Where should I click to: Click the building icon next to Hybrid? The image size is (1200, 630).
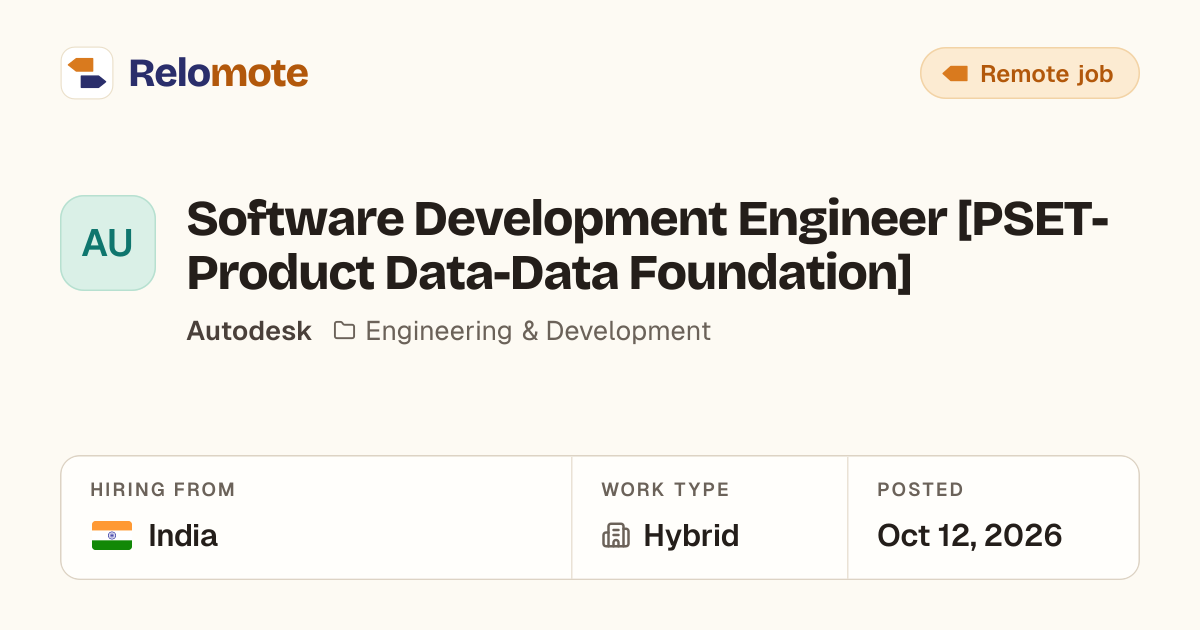click(616, 536)
